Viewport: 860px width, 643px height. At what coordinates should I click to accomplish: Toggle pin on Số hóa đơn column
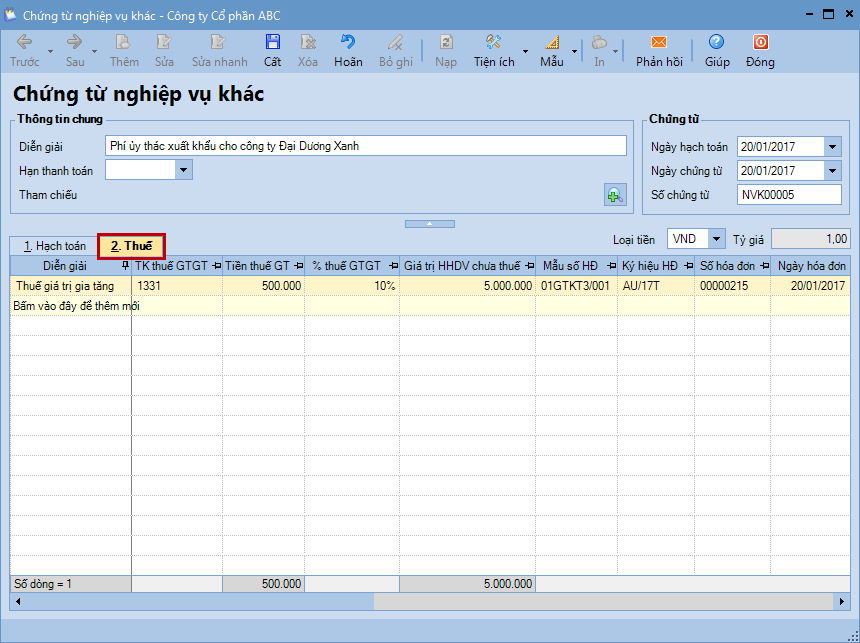(763, 266)
